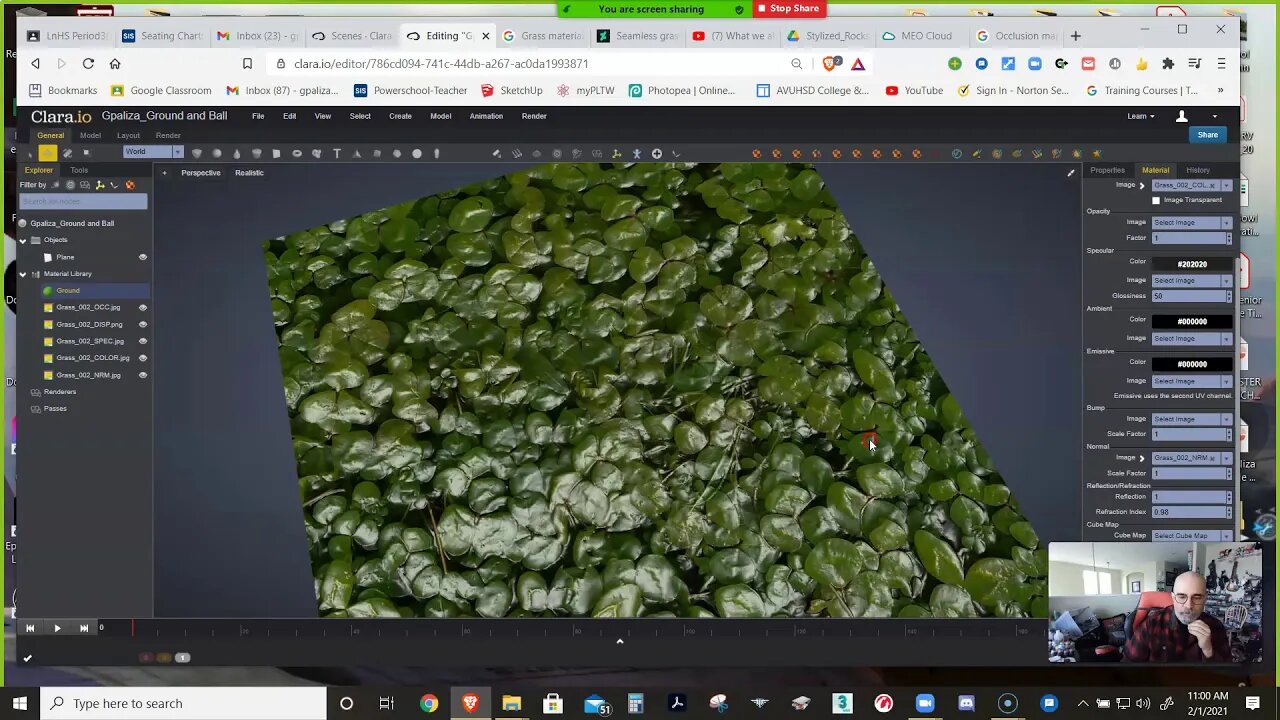Play the animation timeline
The image size is (1280, 720).
tap(57, 628)
